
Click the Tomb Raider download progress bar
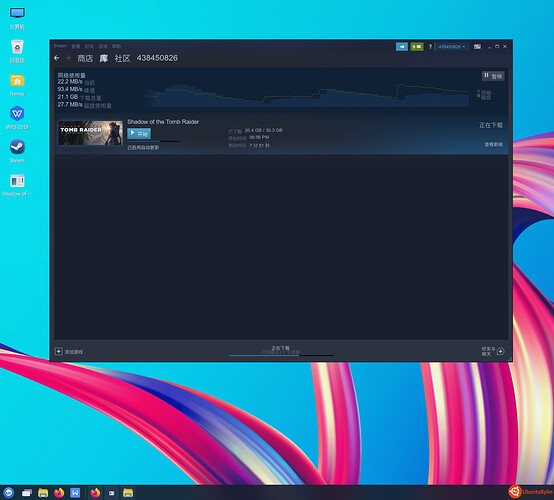click(153, 141)
